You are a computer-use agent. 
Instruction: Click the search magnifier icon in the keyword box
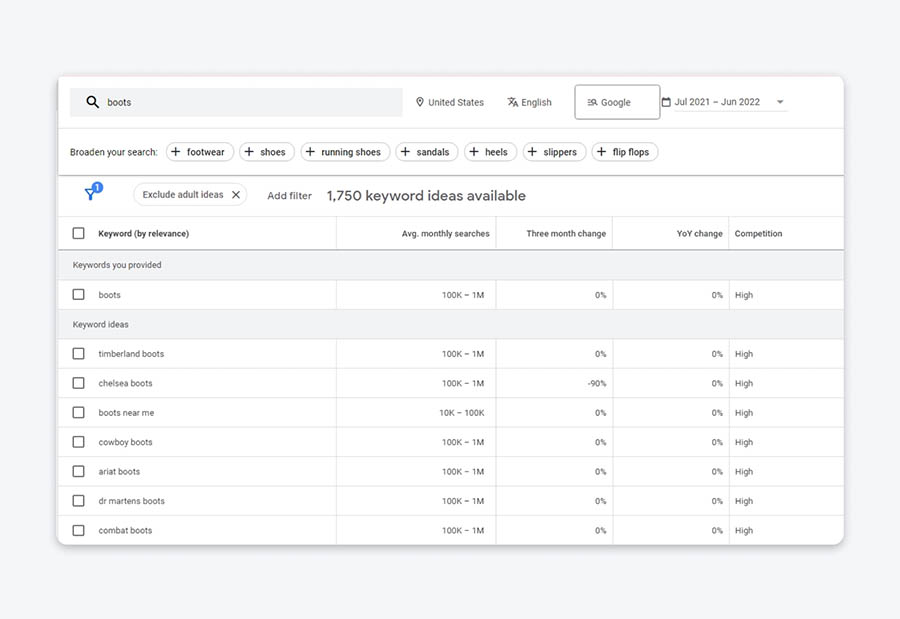[91, 102]
